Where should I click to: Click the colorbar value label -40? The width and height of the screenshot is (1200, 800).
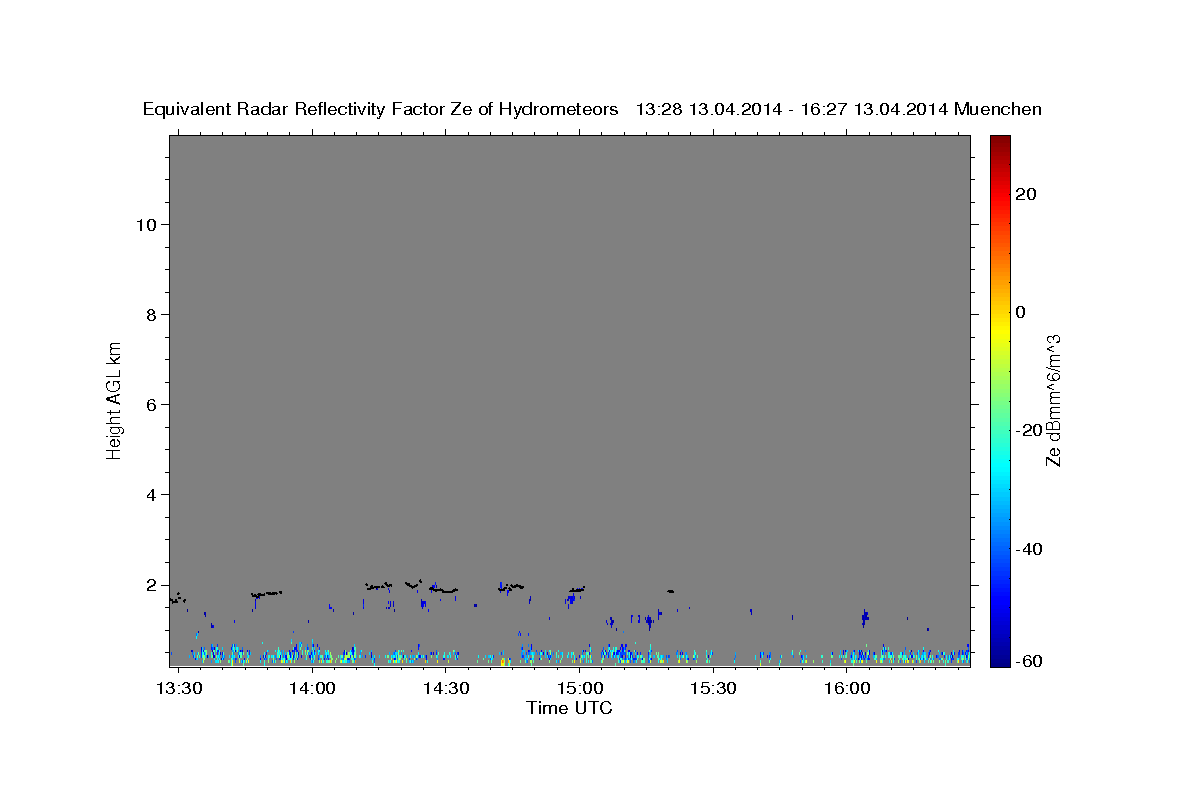(x=1029, y=548)
